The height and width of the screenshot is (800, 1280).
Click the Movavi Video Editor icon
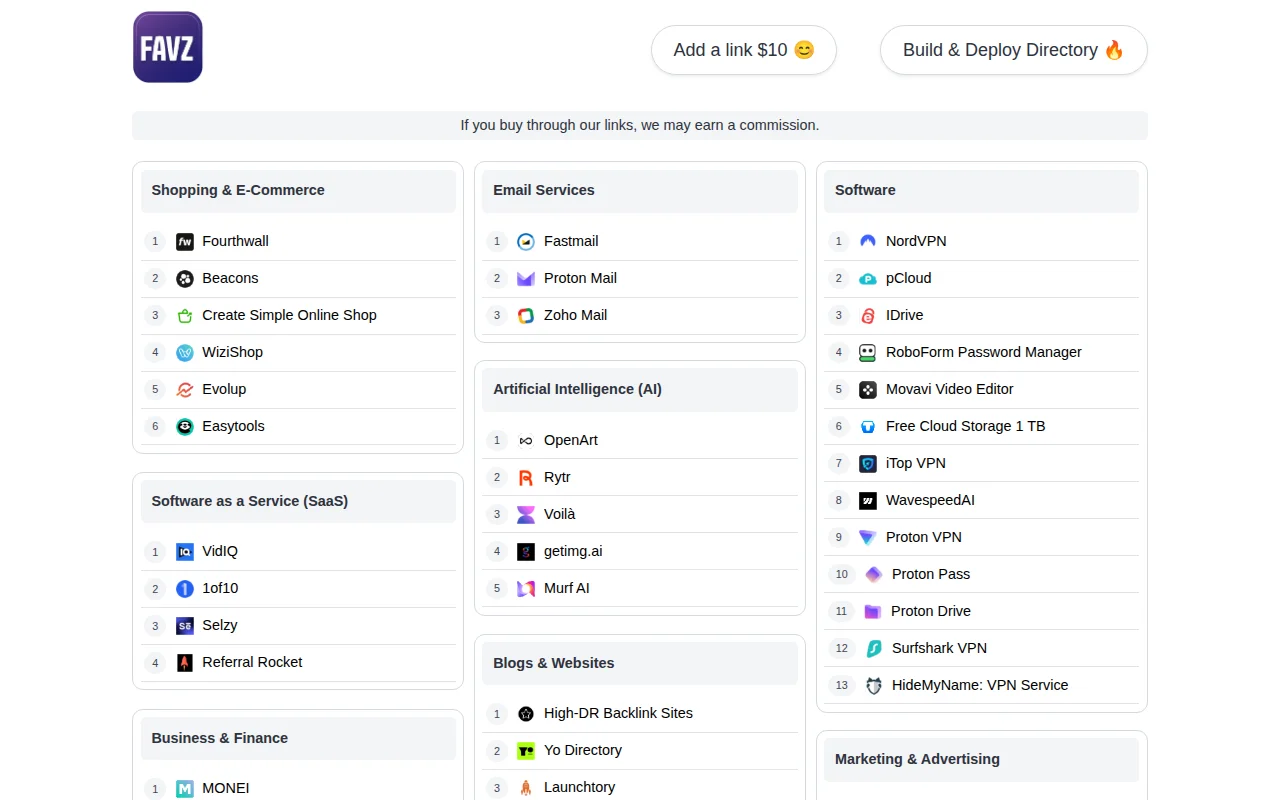coord(868,389)
